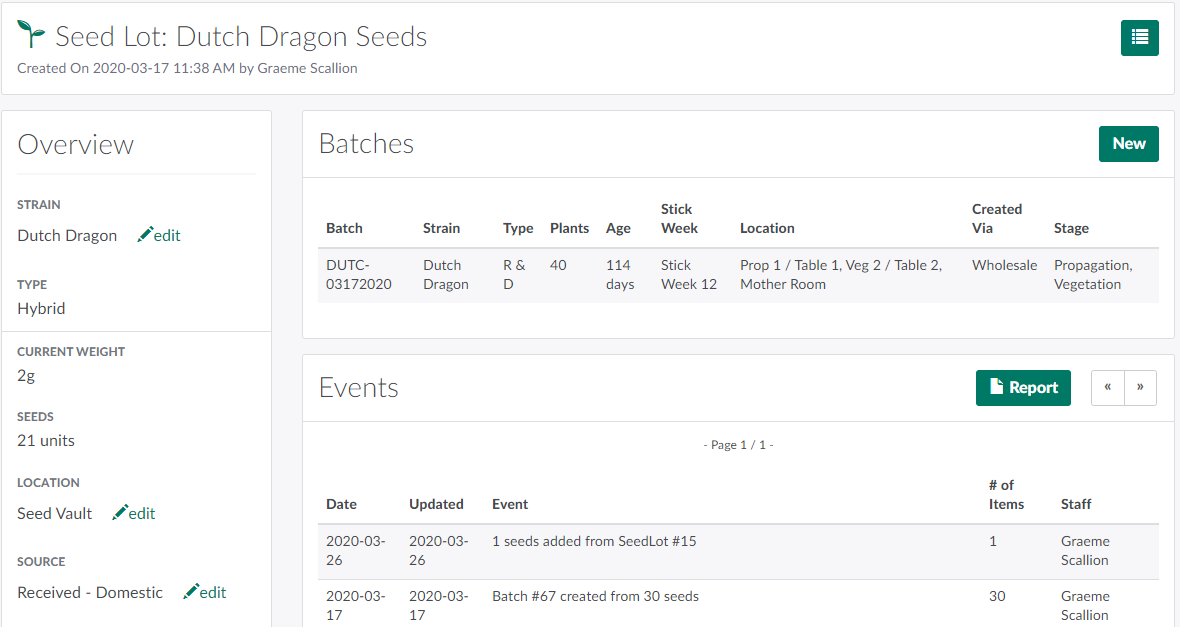Click the Stage column header
This screenshot has width=1180, height=627.
point(1071,228)
